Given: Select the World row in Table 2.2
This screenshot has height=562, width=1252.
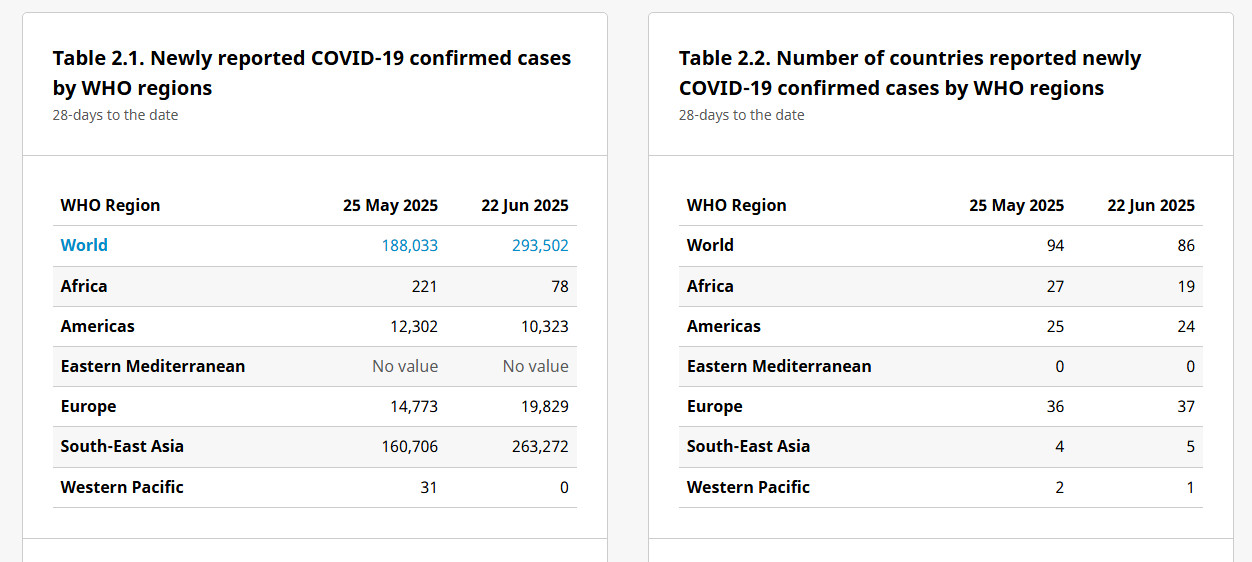Looking at the screenshot, I should pos(941,245).
